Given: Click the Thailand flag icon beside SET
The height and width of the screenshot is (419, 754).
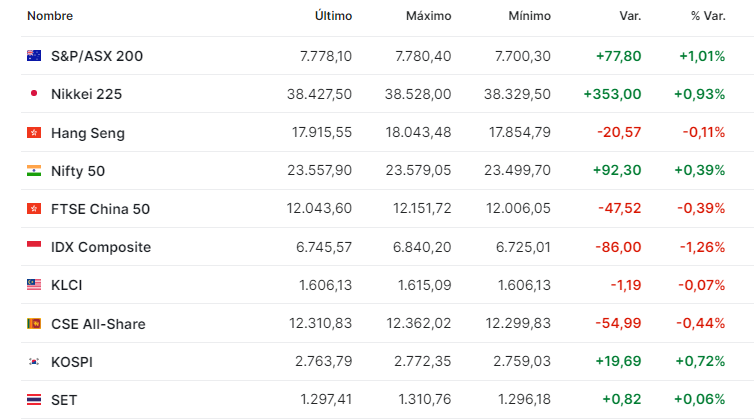Looking at the screenshot, I should pos(34,399).
